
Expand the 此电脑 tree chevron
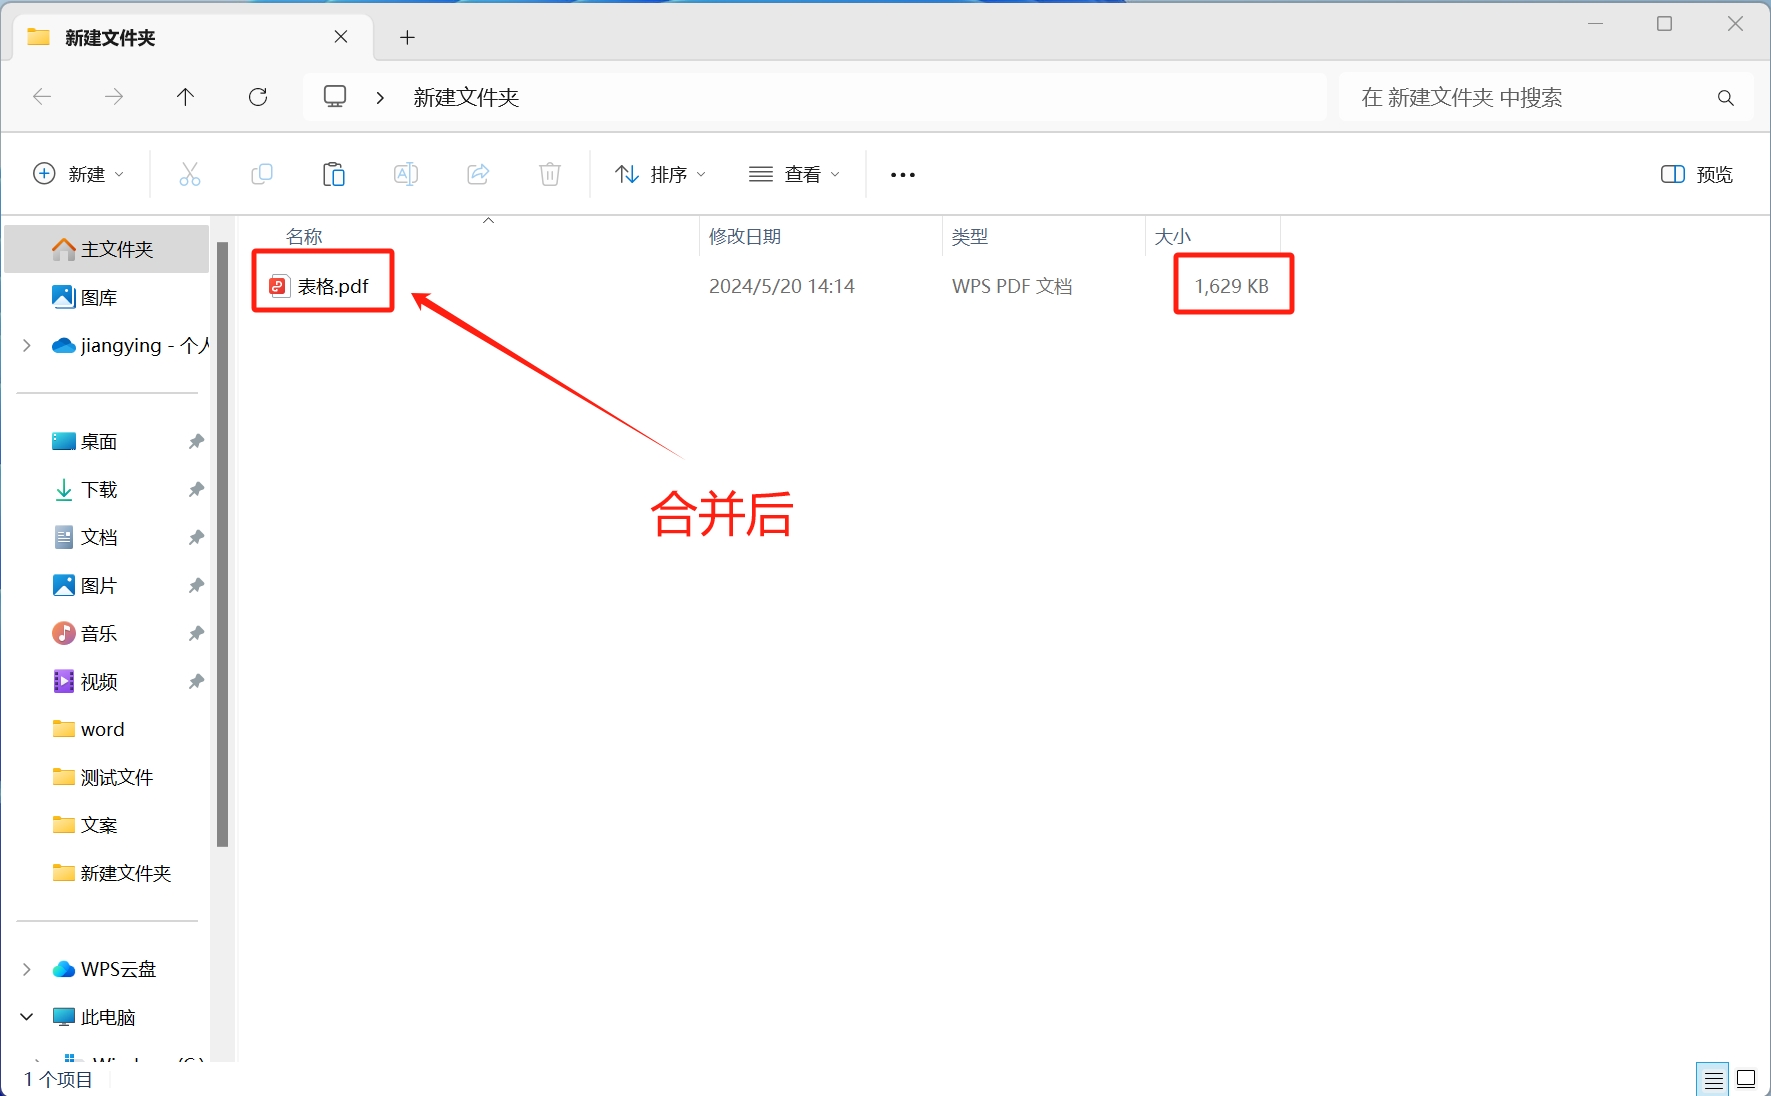point(25,1016)
